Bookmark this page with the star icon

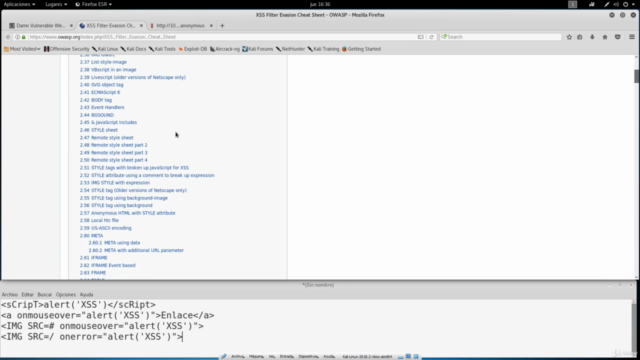pyautogui.click(x=569, y=37)
